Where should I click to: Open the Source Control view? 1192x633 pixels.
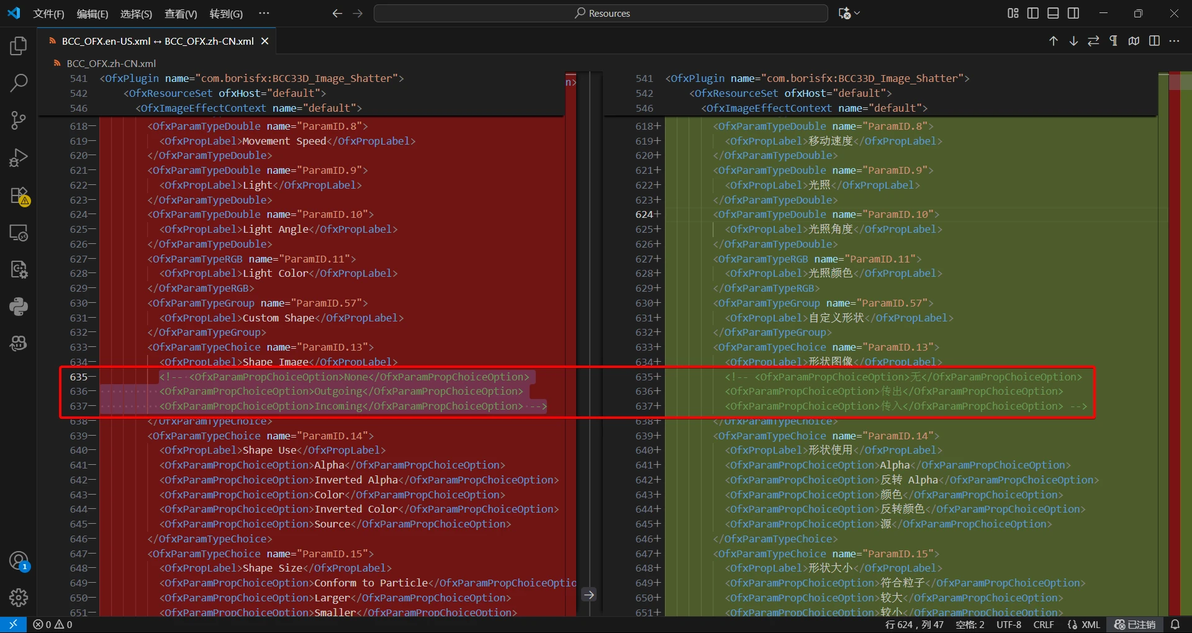click(x=18, y=120)
